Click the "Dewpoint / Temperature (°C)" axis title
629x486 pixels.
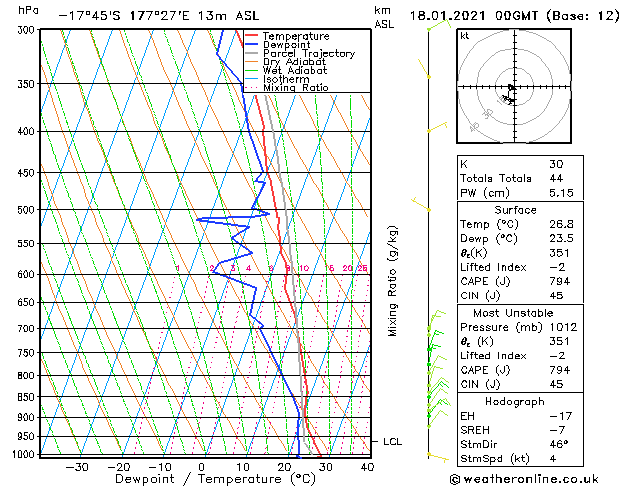click(215, 479)
